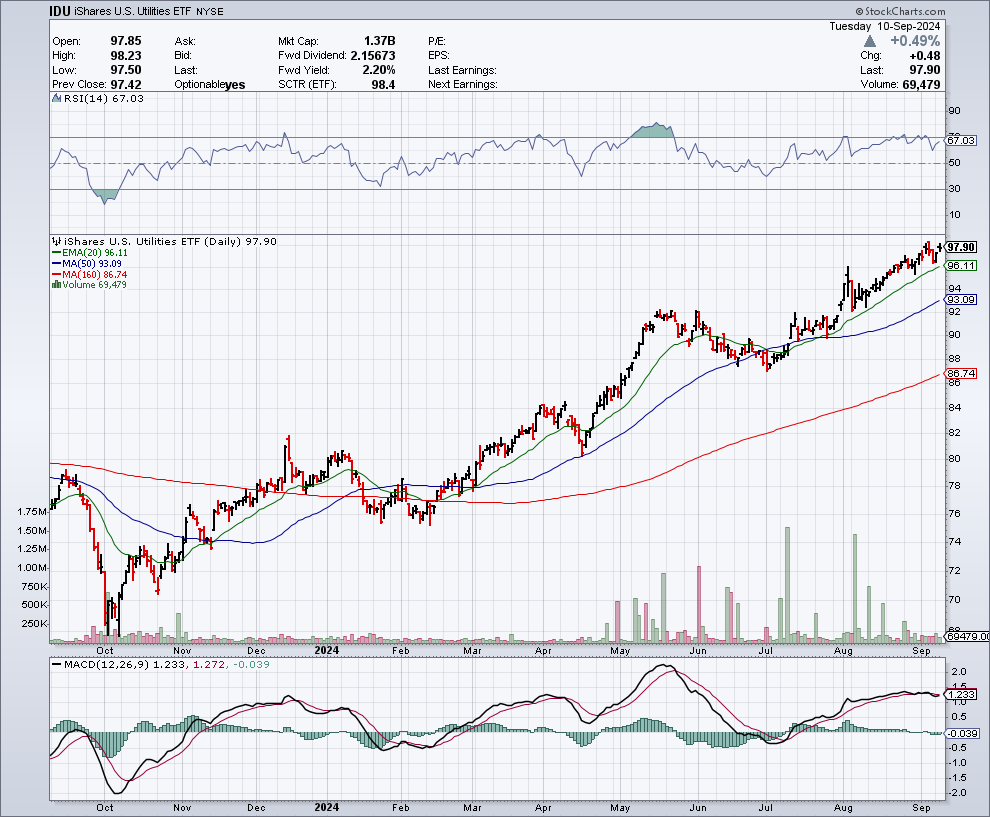Click the IDU ticker symbol in header

pyautogui.click(x=64, y=12)
